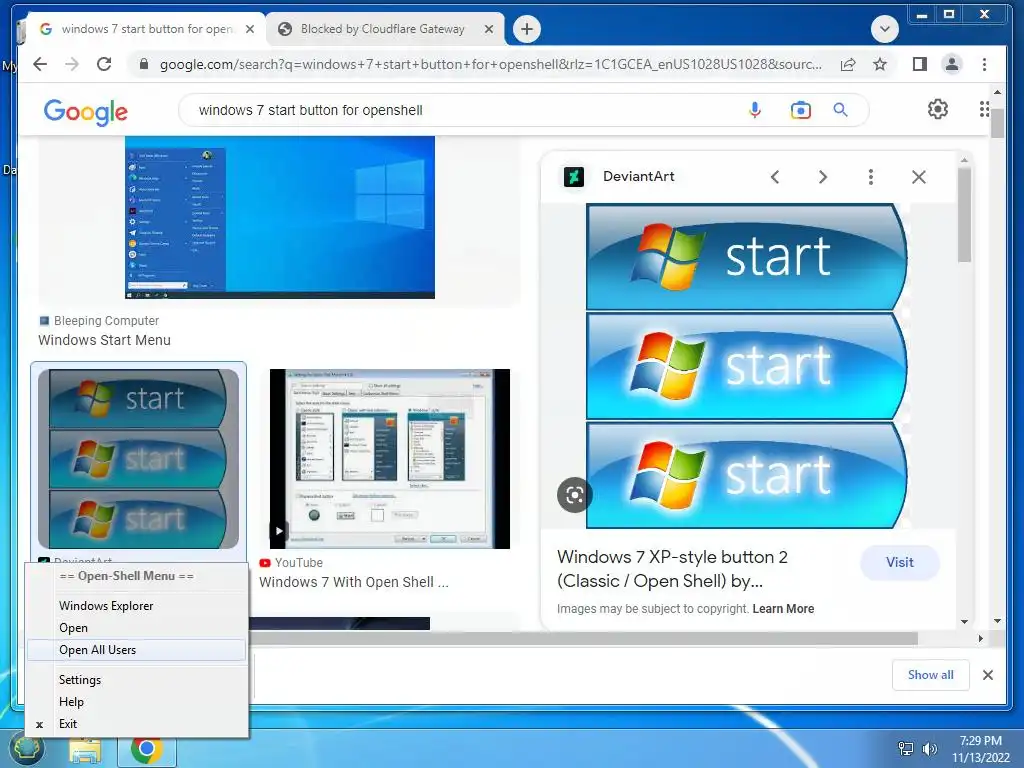
Task: Select Open All Users menu entry
Action: (x=136, y=650)
